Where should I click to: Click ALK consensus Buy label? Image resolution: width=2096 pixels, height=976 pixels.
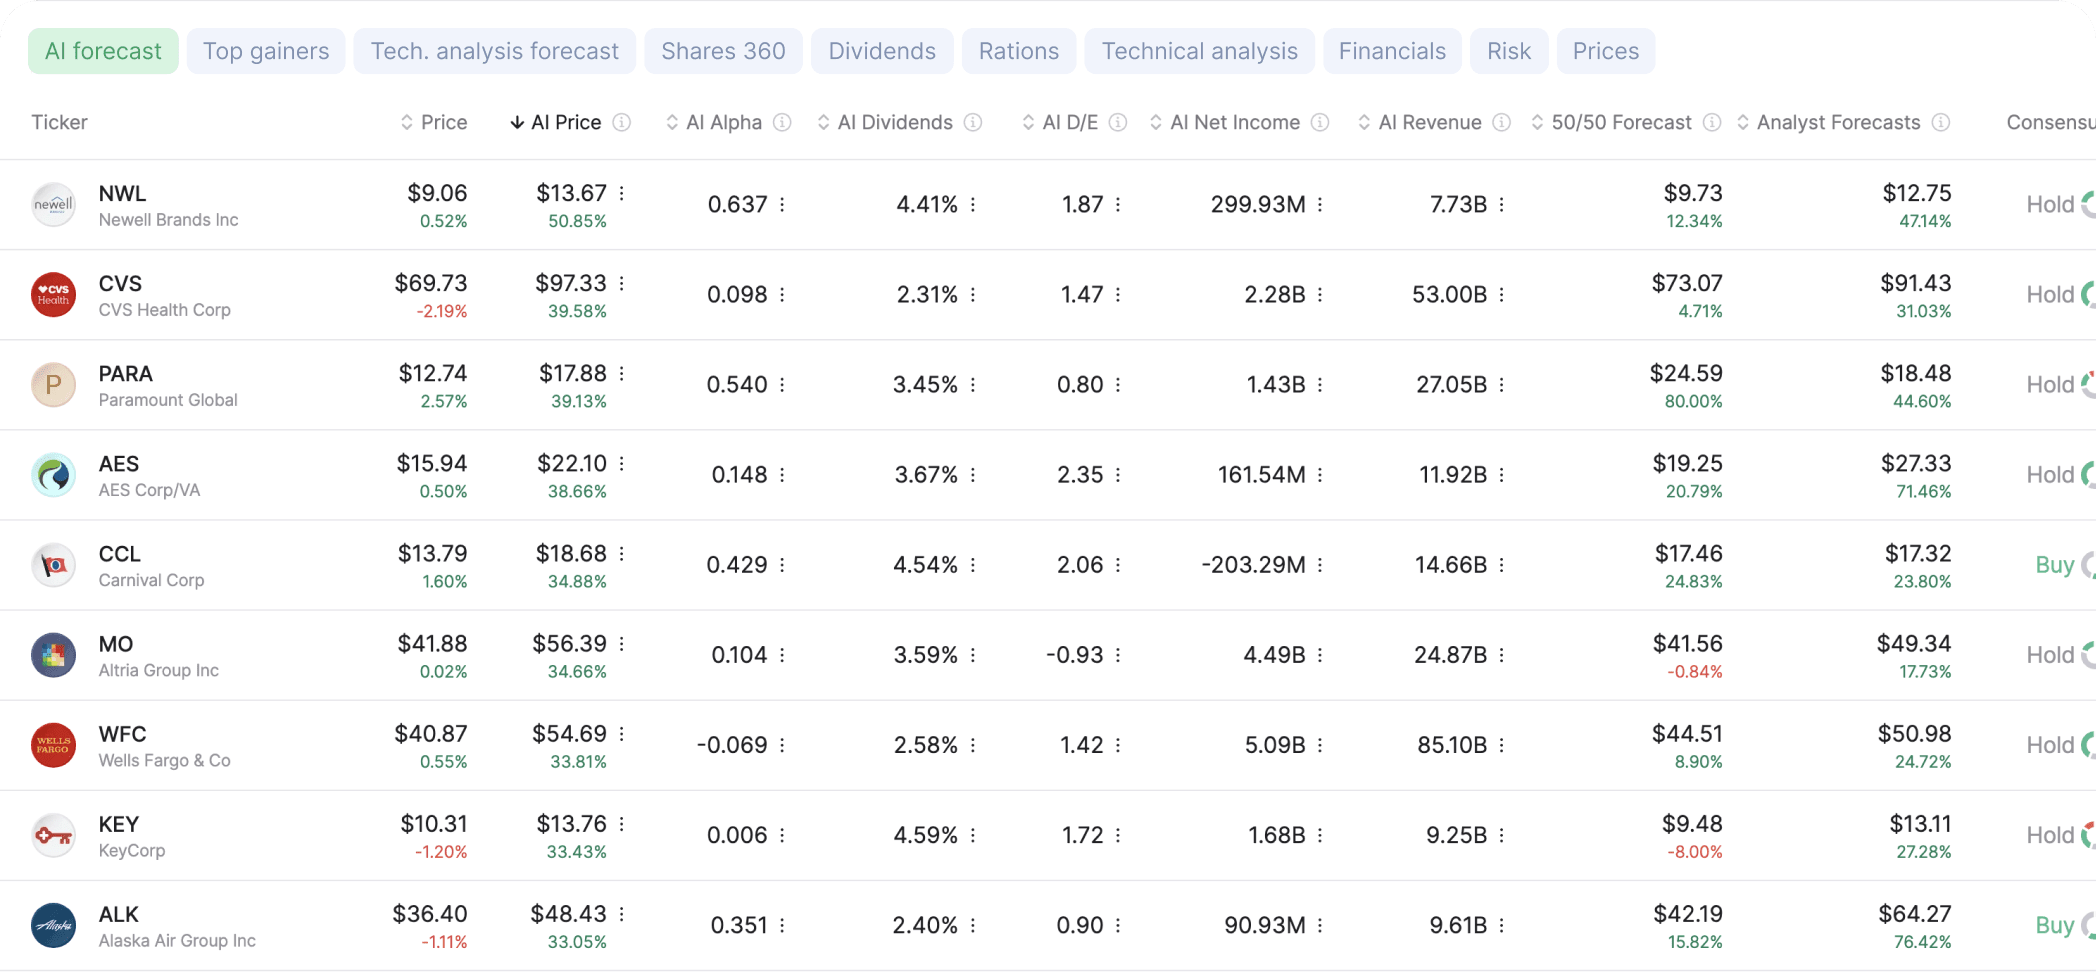point(2055,925)
